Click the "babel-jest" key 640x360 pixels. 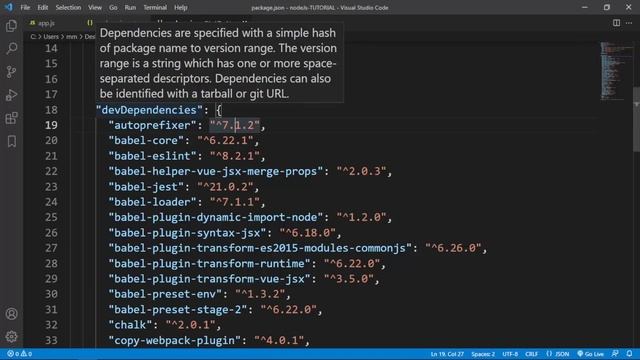146,187
